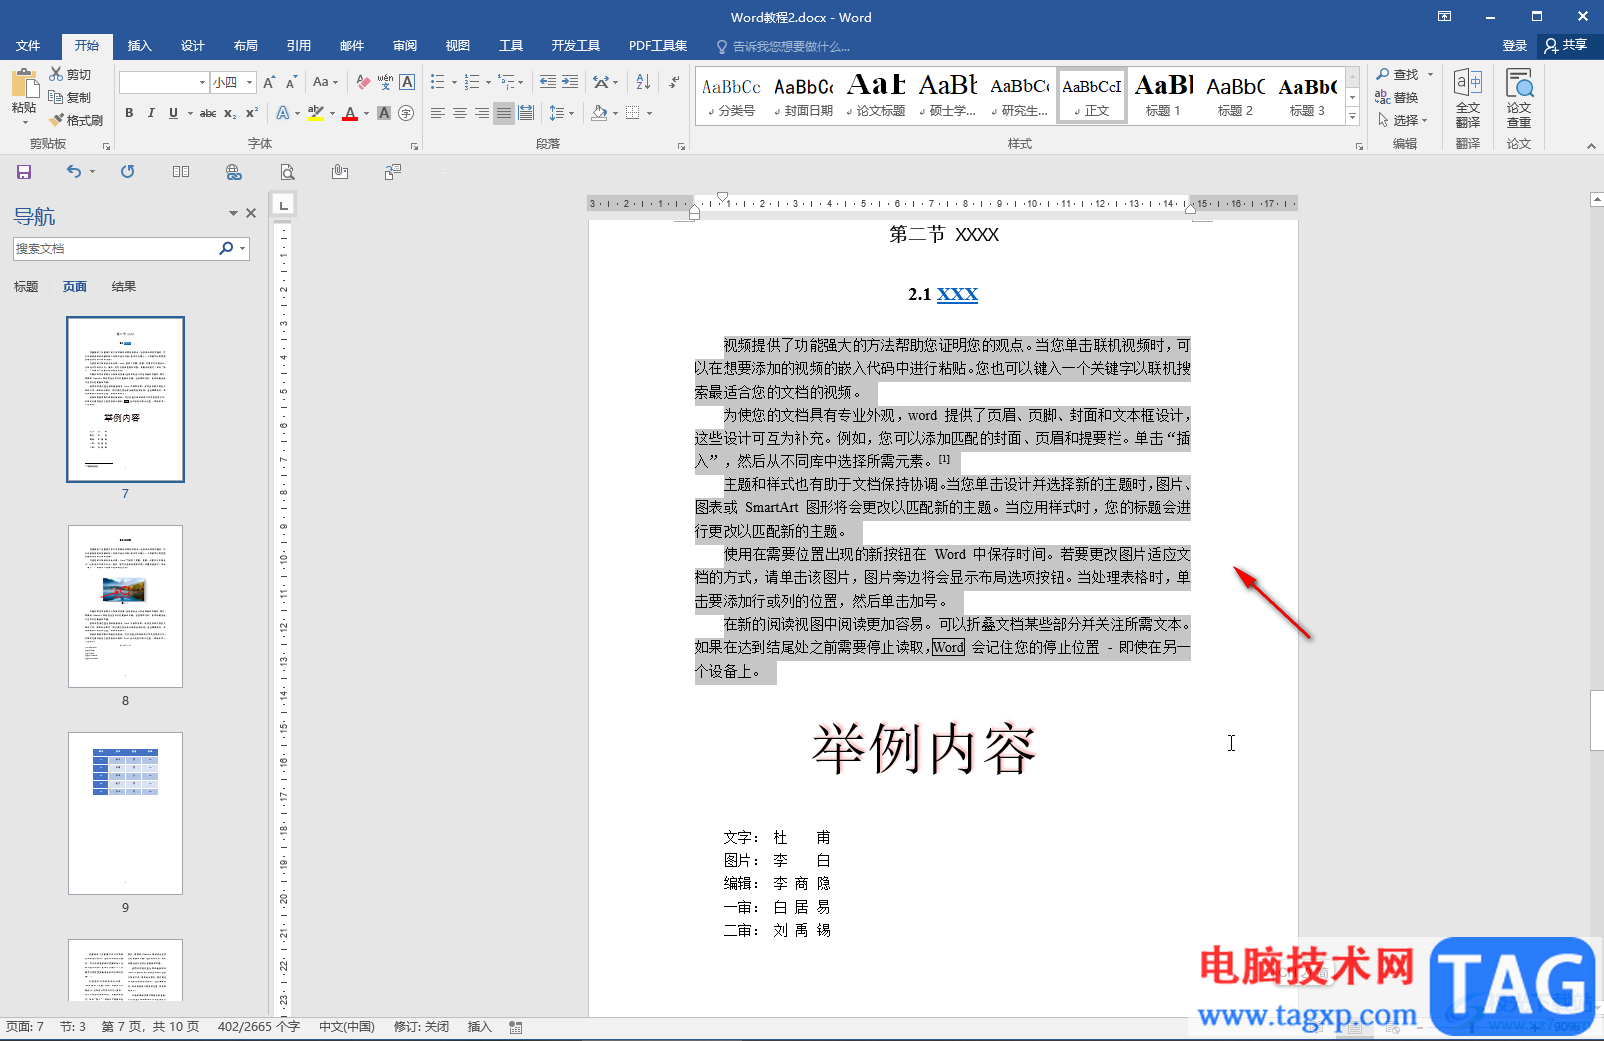1604x1041 pixels.
Task: Open paper check (论文查重) tool
Action: point(1519,97)
